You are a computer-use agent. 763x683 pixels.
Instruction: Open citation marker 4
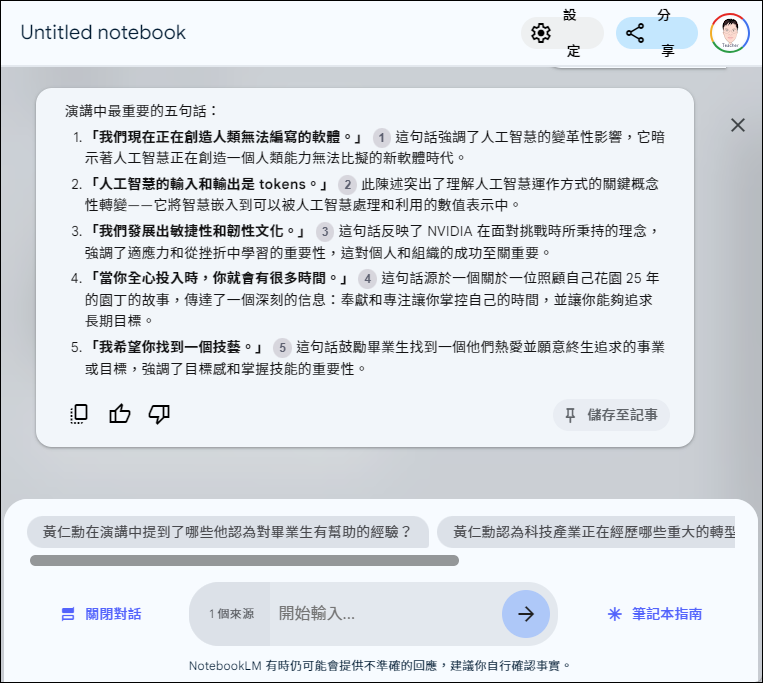[367, 279]
